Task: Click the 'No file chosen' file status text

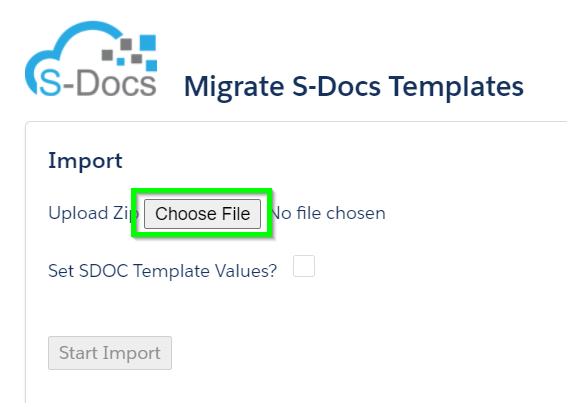Action: [x=328, y=213]
